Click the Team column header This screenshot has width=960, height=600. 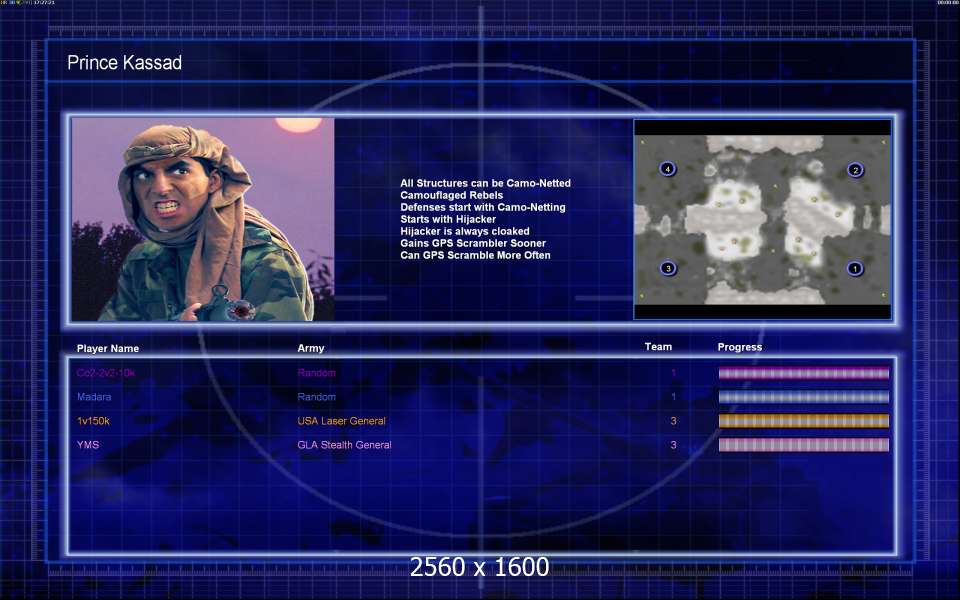point(658,347)
